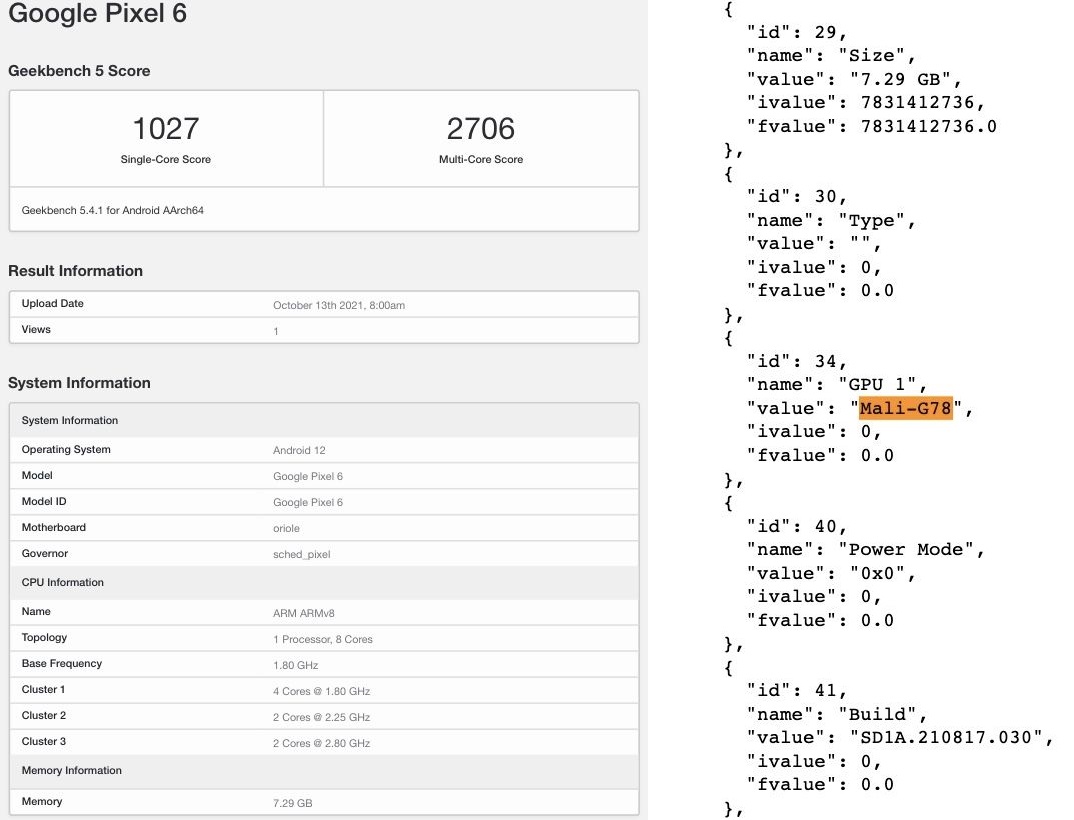This screenshot has height=820, width=1074.
Task: Click the build value SD1A.210817.030
Action: click(x=950, y=738)
